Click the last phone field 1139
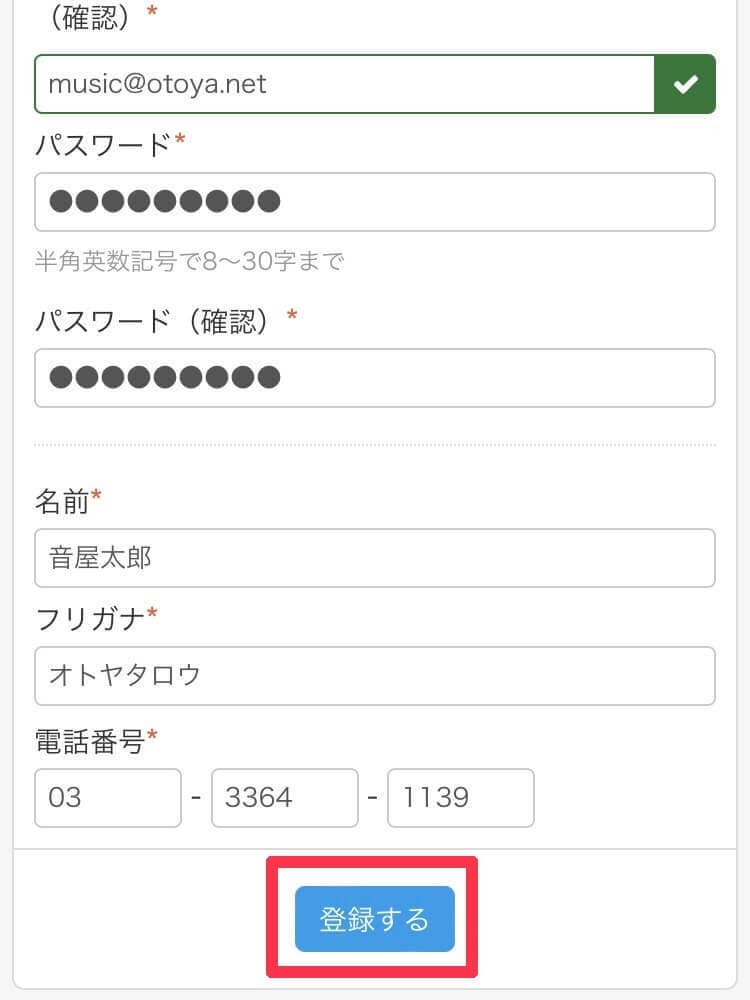750x1000 pixels. (460, 798)
